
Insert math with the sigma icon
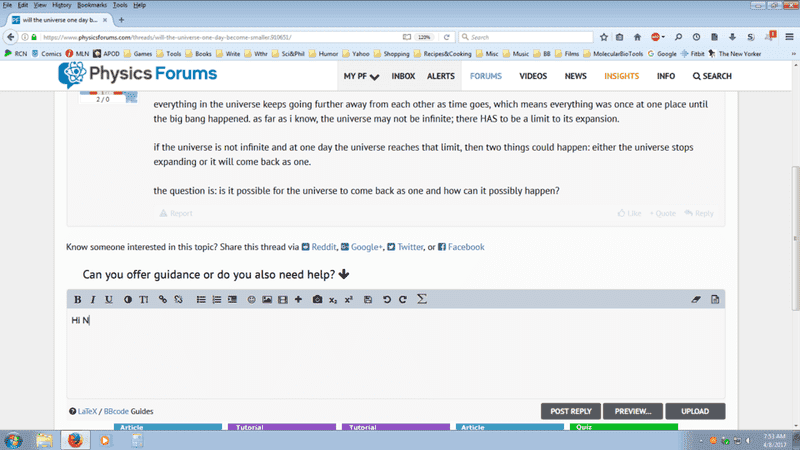click(x=421, y=300)
